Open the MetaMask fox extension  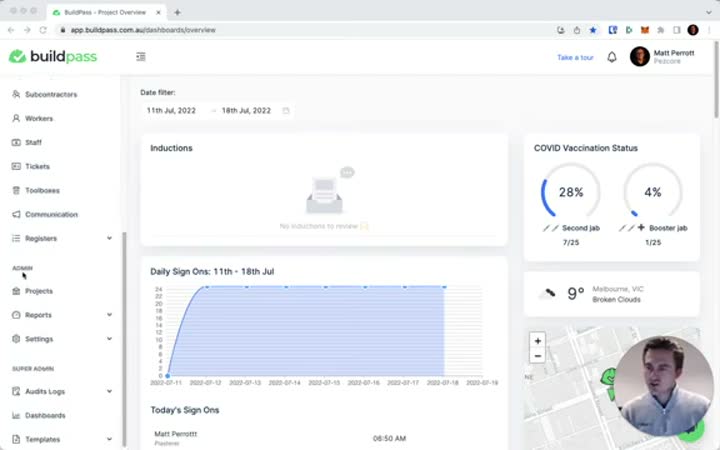point(645,30)
